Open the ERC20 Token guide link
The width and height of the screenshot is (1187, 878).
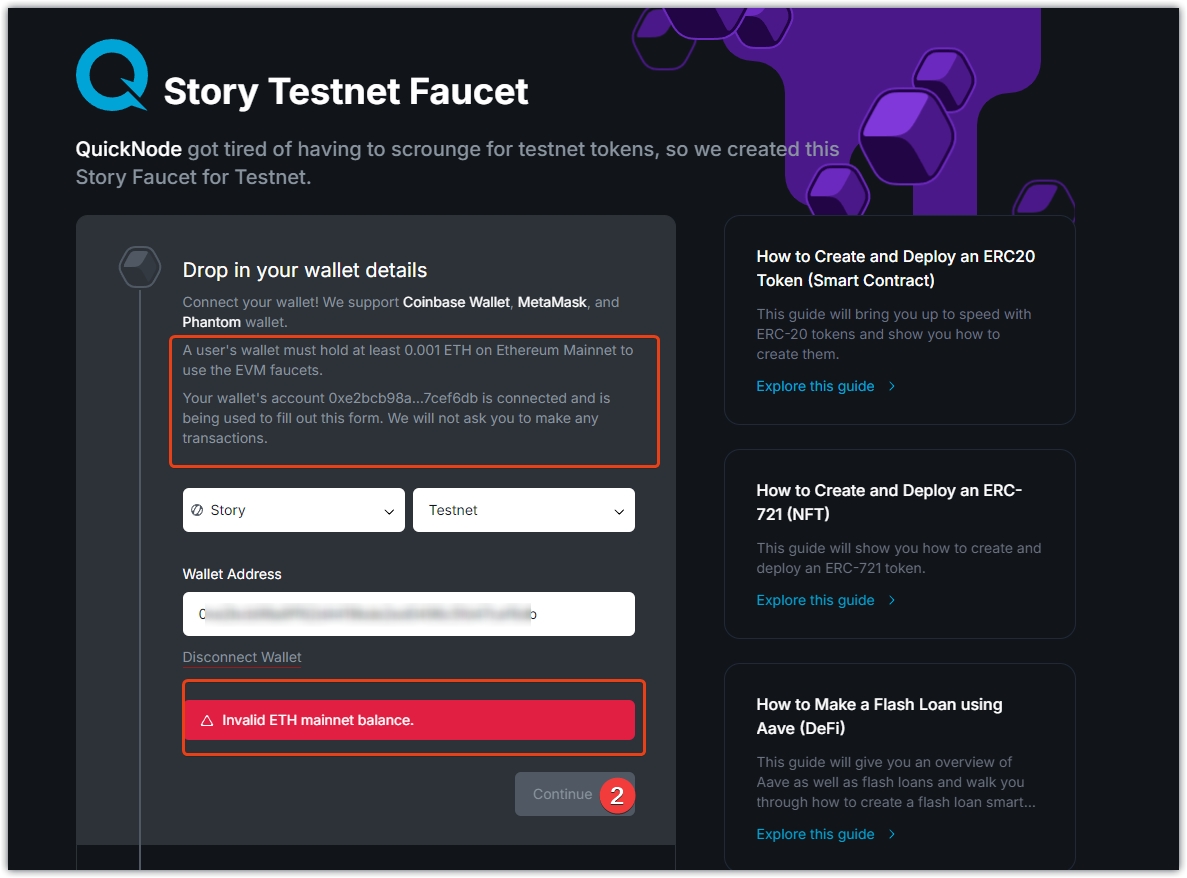click(815, 386)
